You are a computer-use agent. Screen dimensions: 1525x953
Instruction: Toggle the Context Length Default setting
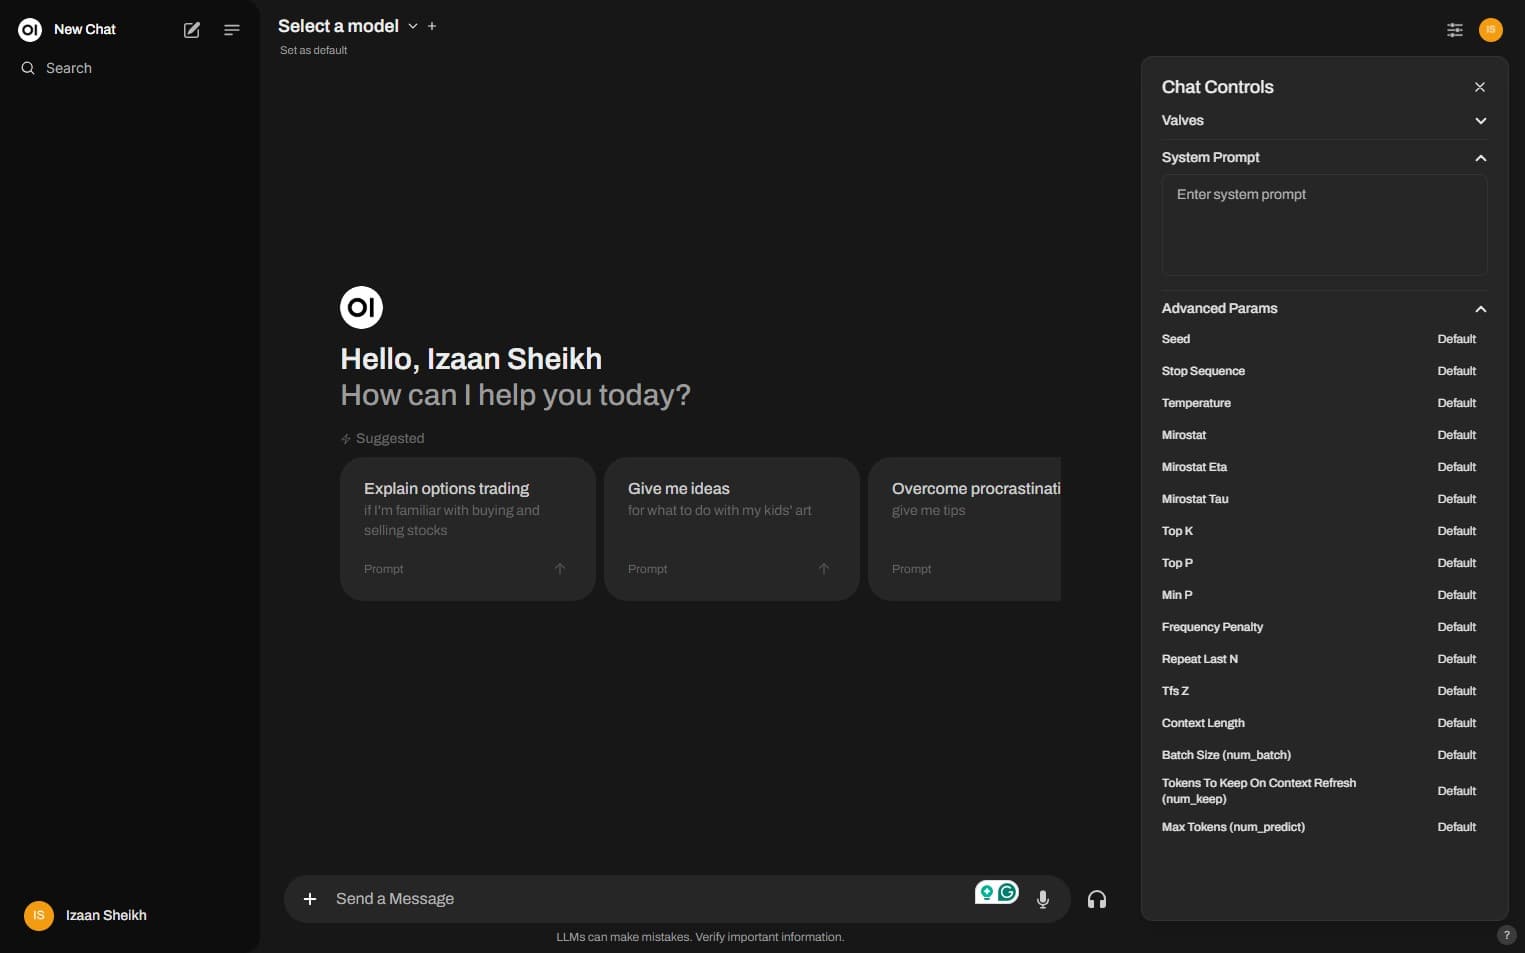(x=1457, y=723)
